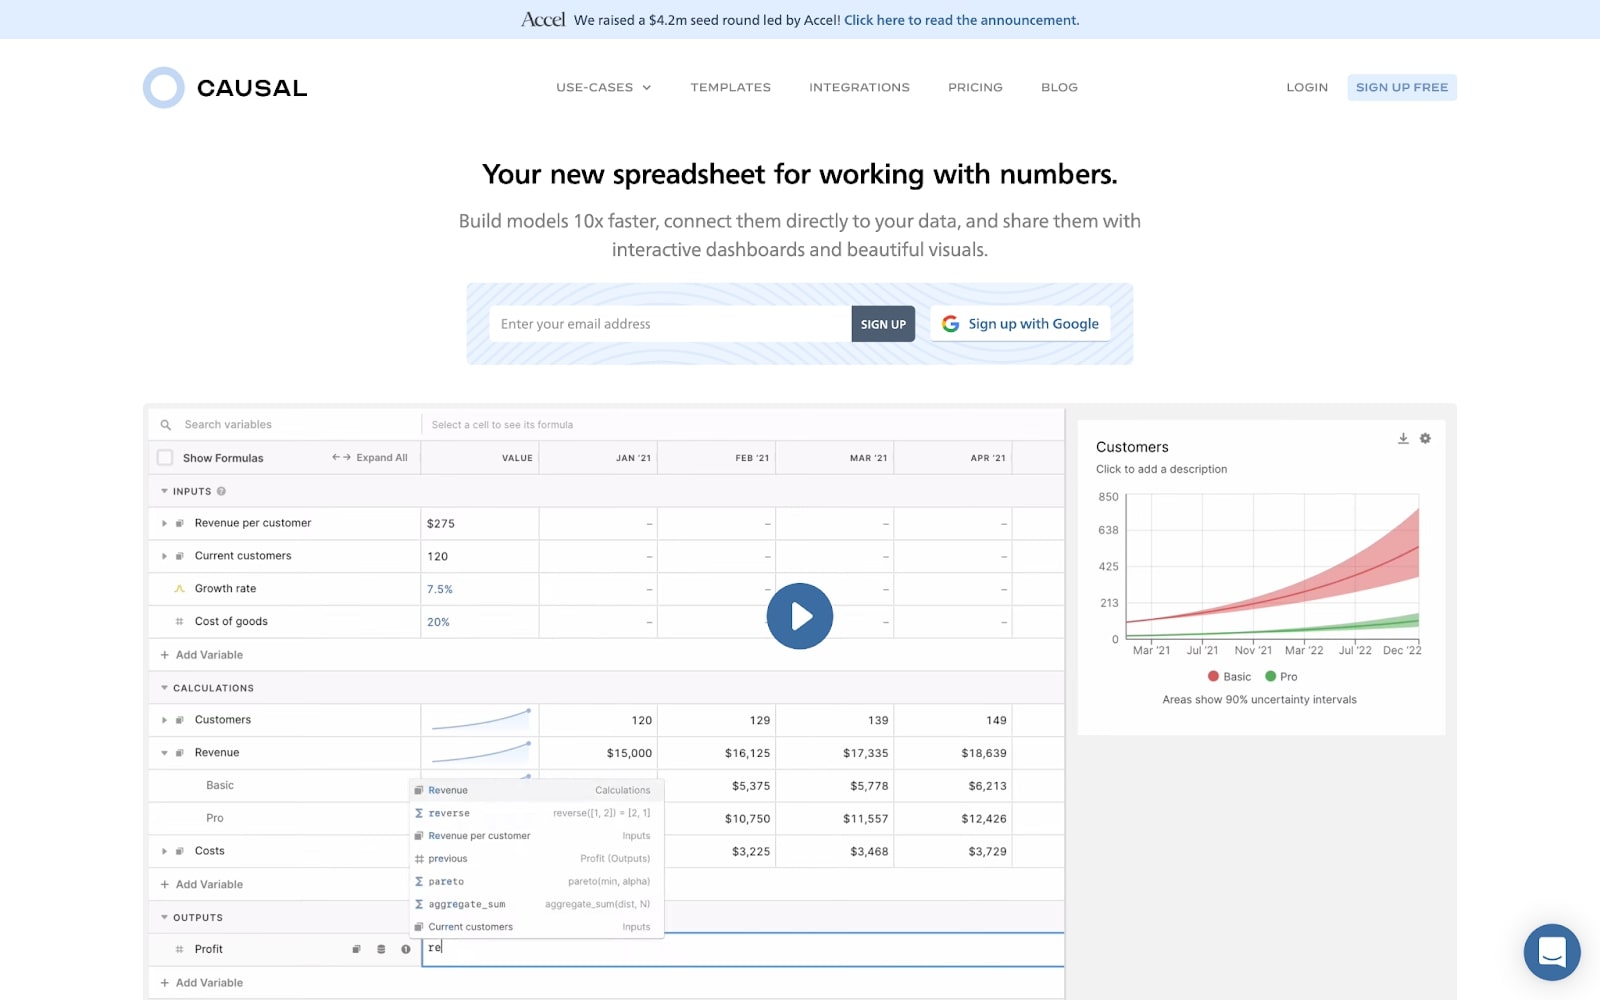Click plus icon of Add Variable under Outputs

click(165, 983)
